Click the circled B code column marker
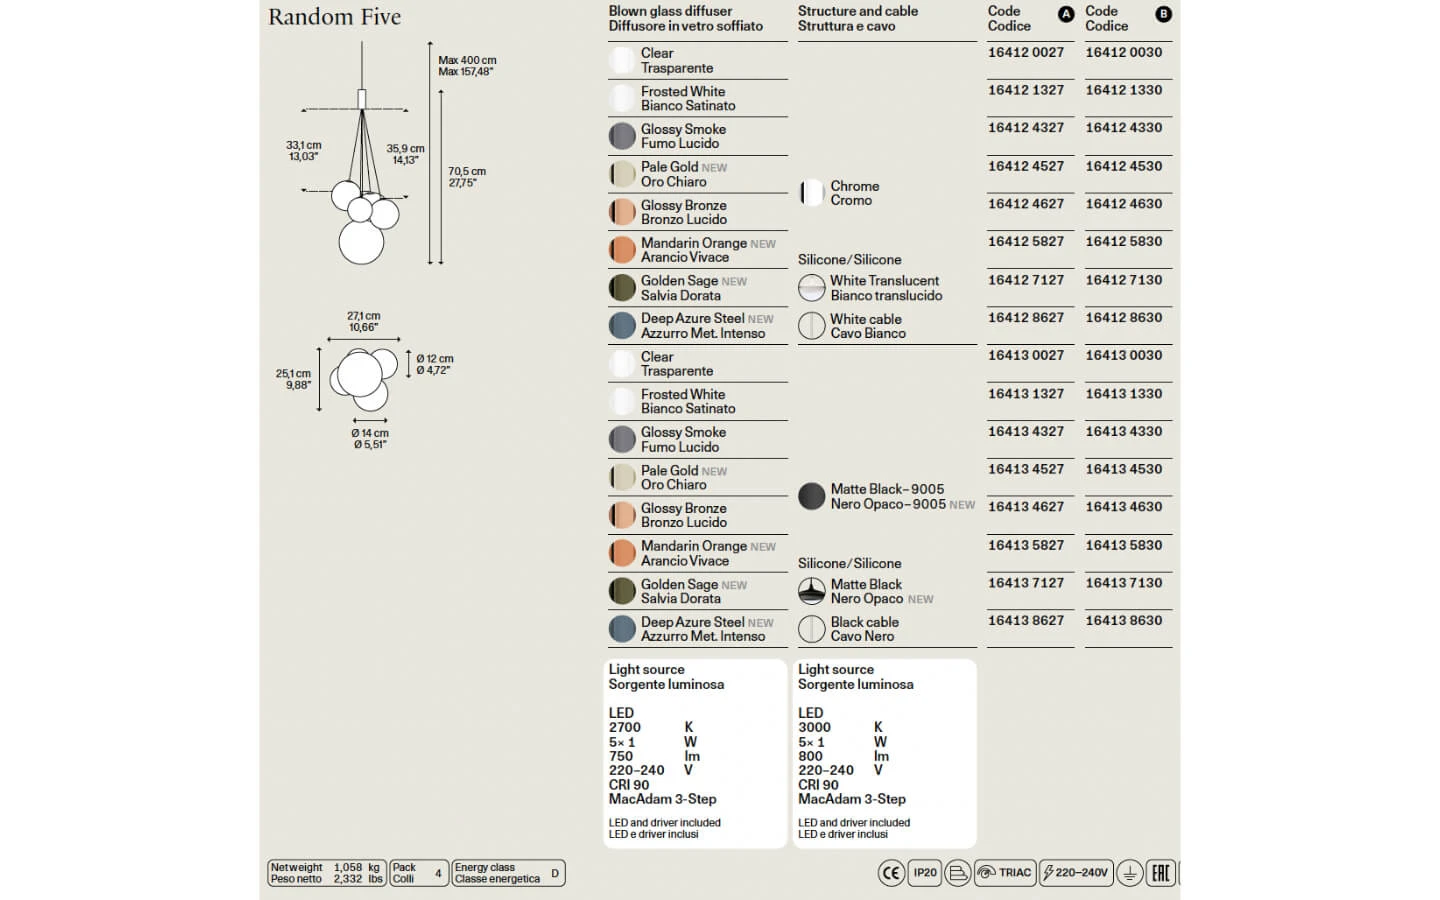 (x=1163, y=14)
